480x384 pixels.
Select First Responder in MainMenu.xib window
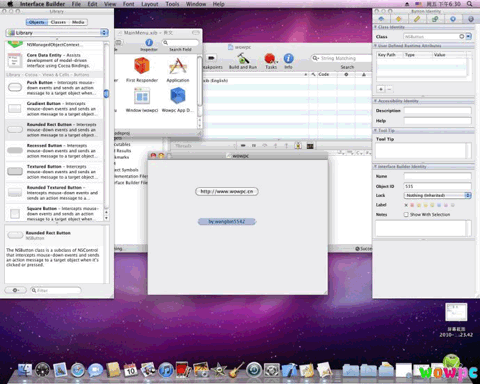pyautogui.click(x=142, y=70)
